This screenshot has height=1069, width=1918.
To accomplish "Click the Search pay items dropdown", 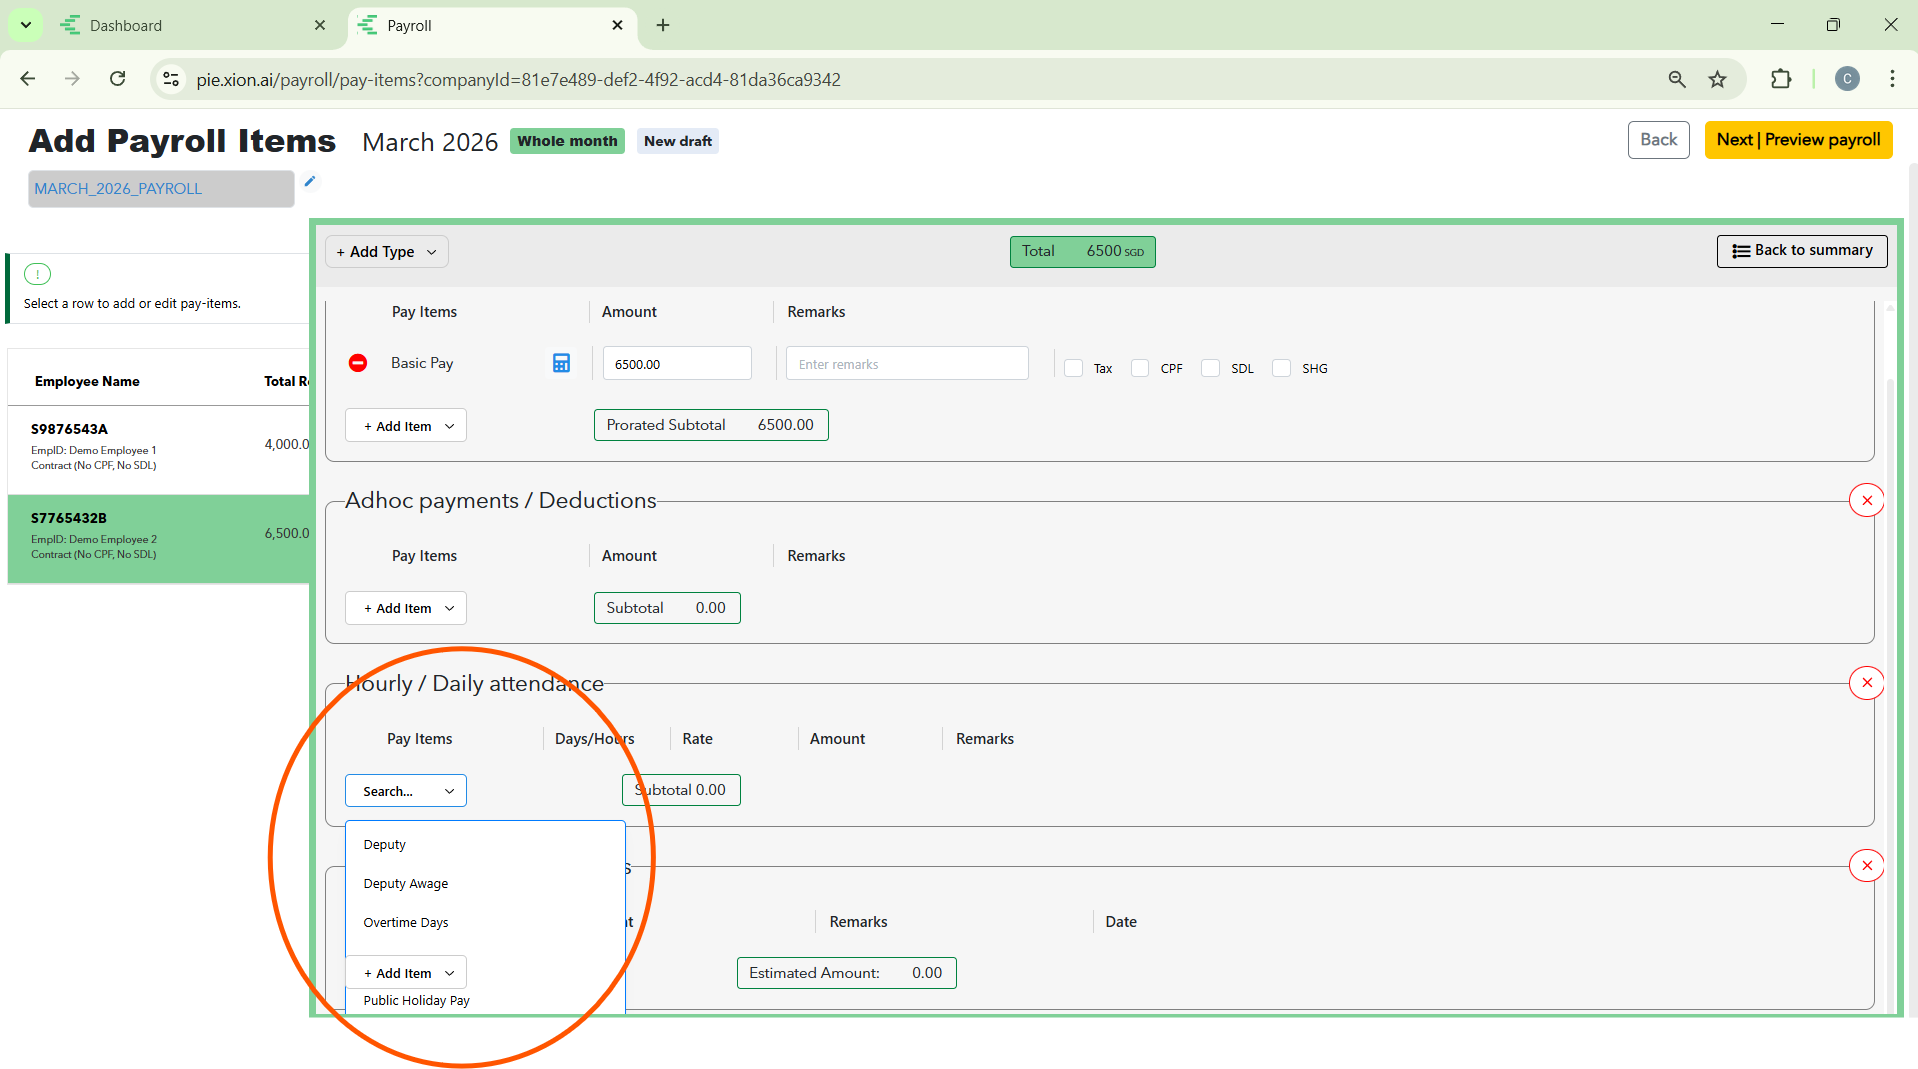I will (x=406, y=791).
